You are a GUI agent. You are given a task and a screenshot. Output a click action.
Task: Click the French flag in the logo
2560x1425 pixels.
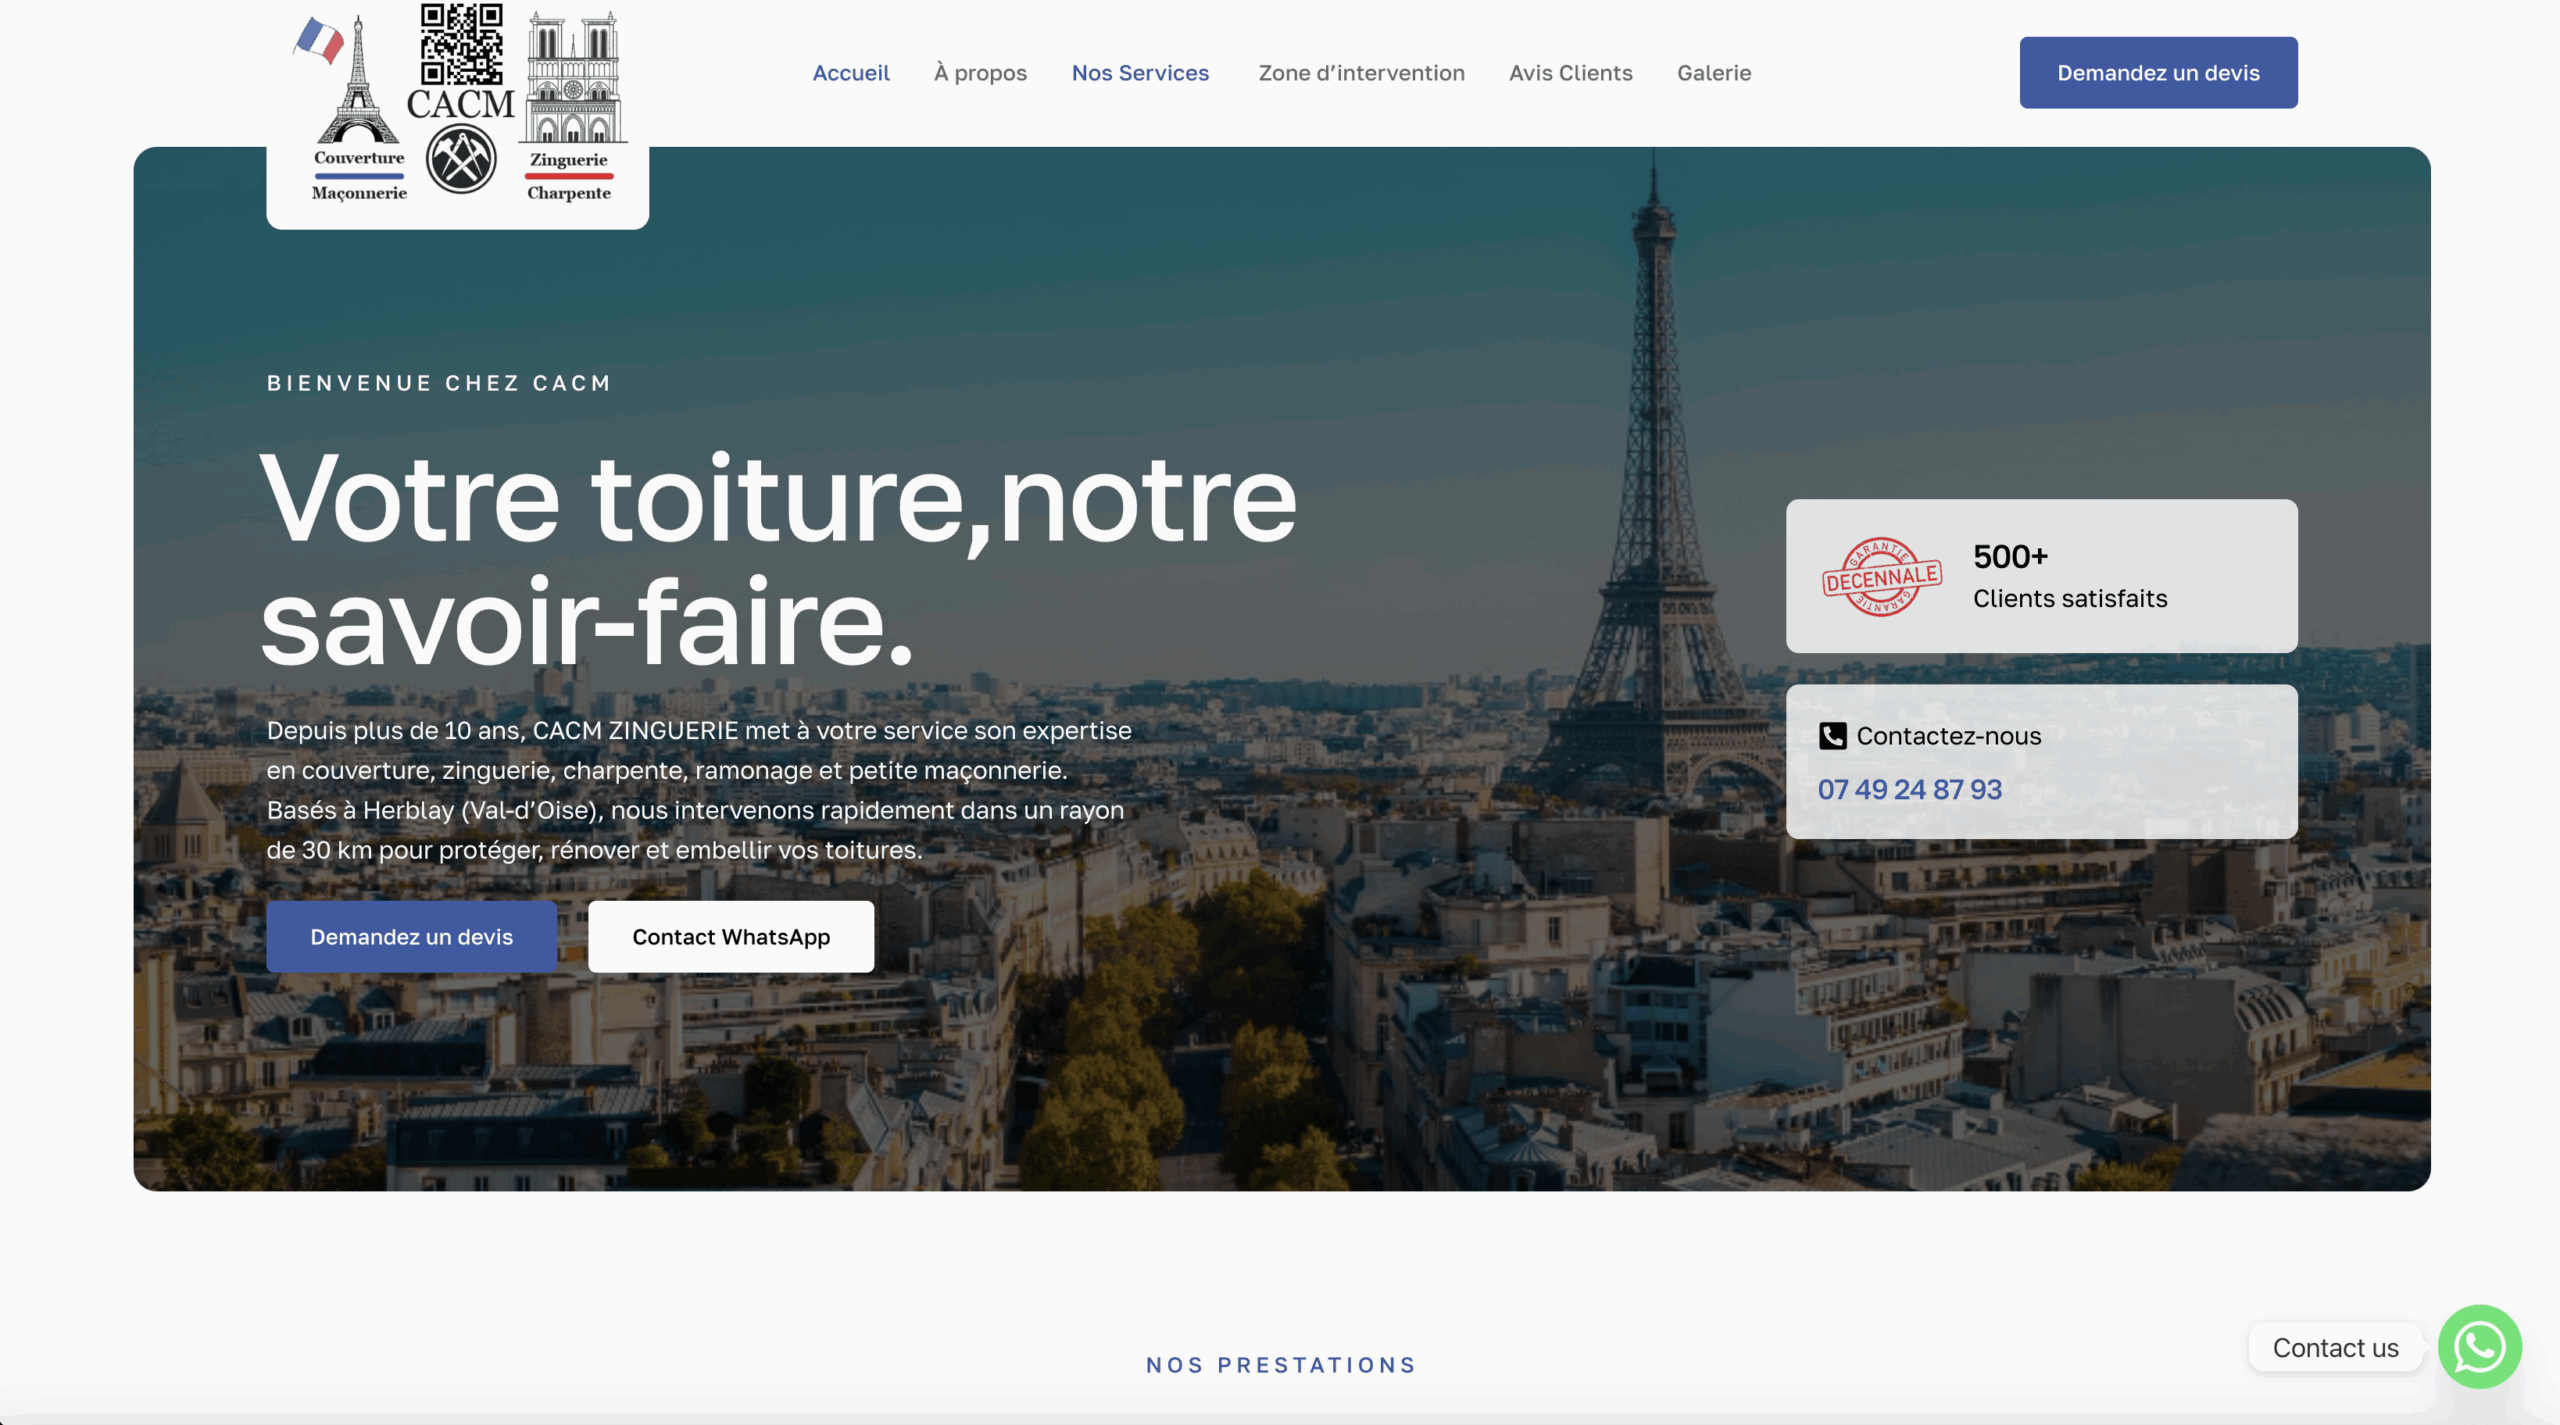pos(319,40)
